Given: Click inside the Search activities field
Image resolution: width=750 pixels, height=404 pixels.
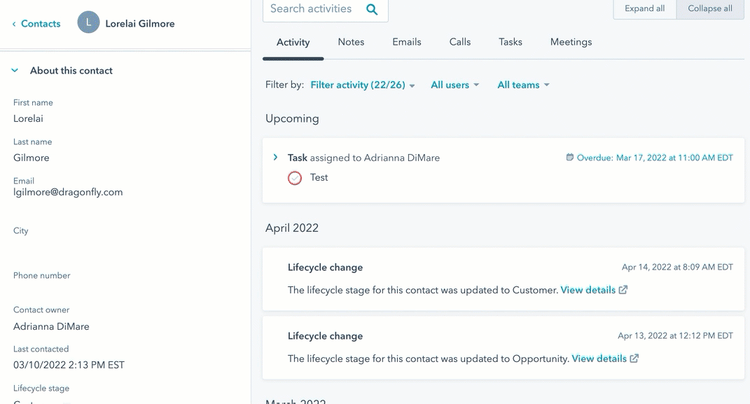Looking at the screenshot, I should tap(312, 9).
